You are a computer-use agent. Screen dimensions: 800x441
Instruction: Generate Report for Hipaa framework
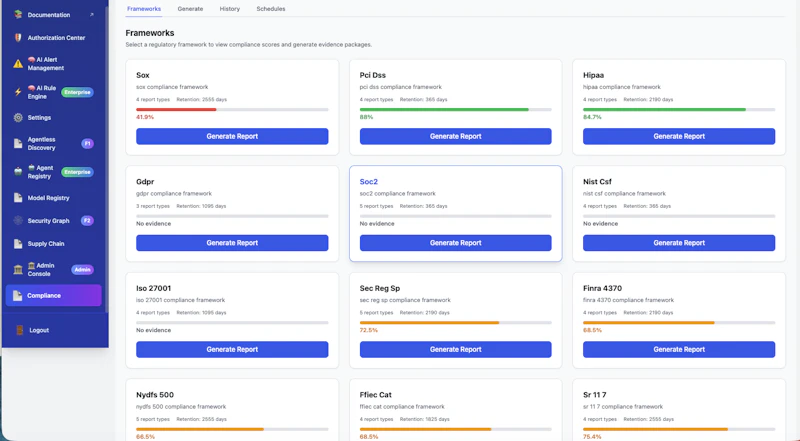(679, 136)
